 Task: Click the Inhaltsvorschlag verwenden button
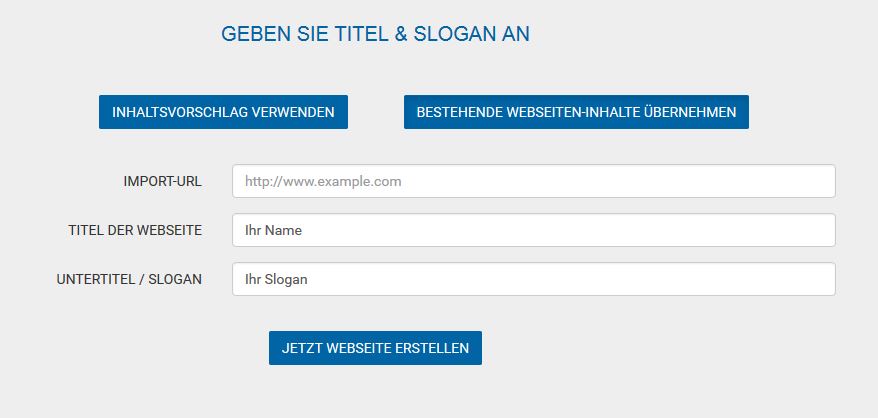[x=223, y=112]
